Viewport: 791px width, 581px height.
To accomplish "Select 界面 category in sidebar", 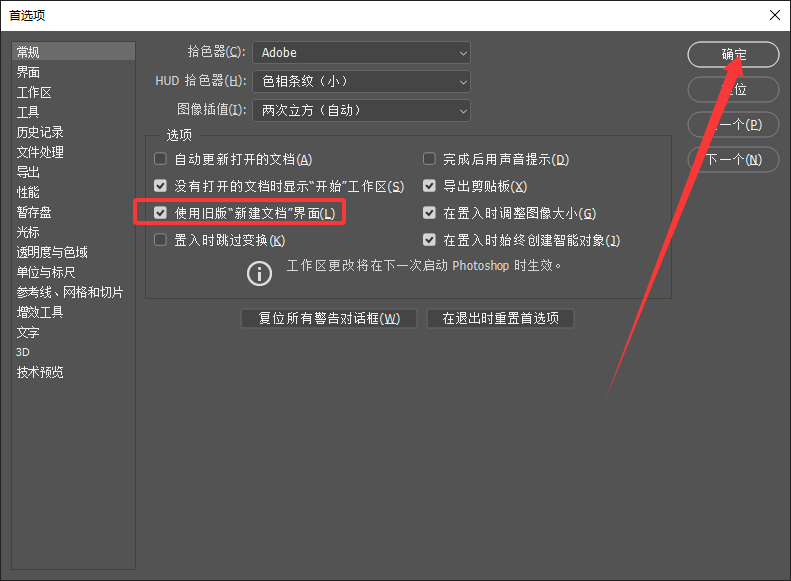I will coord(74,72).
